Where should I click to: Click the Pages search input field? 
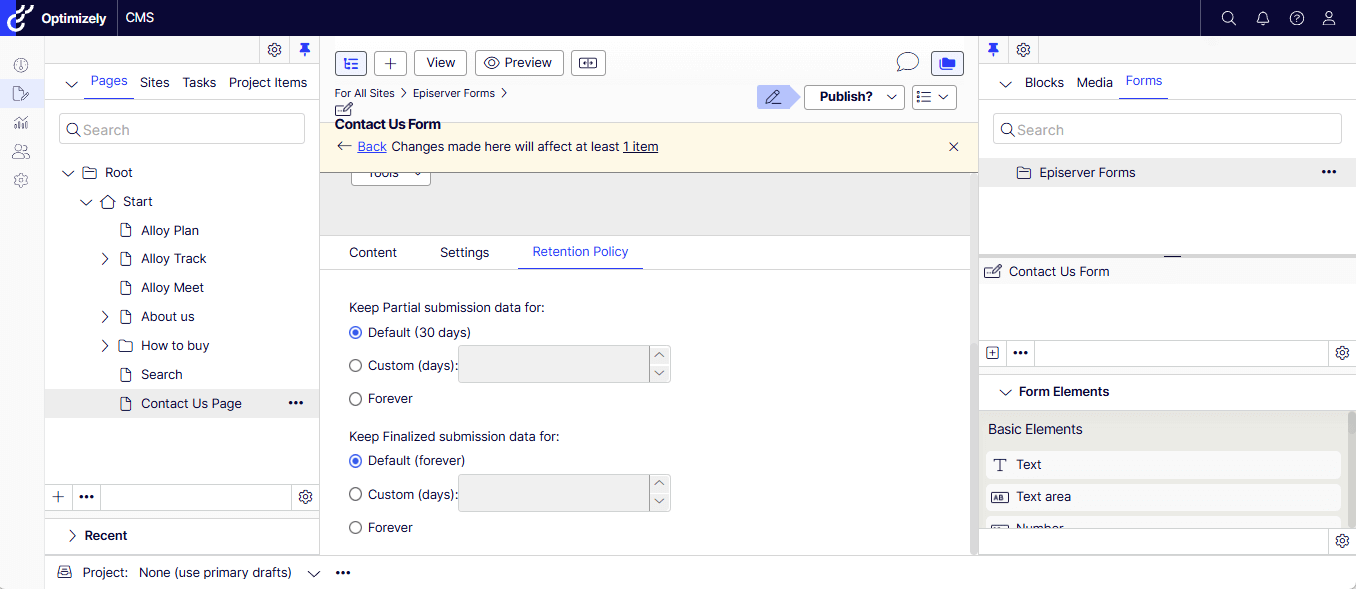(x=182, y=130)
